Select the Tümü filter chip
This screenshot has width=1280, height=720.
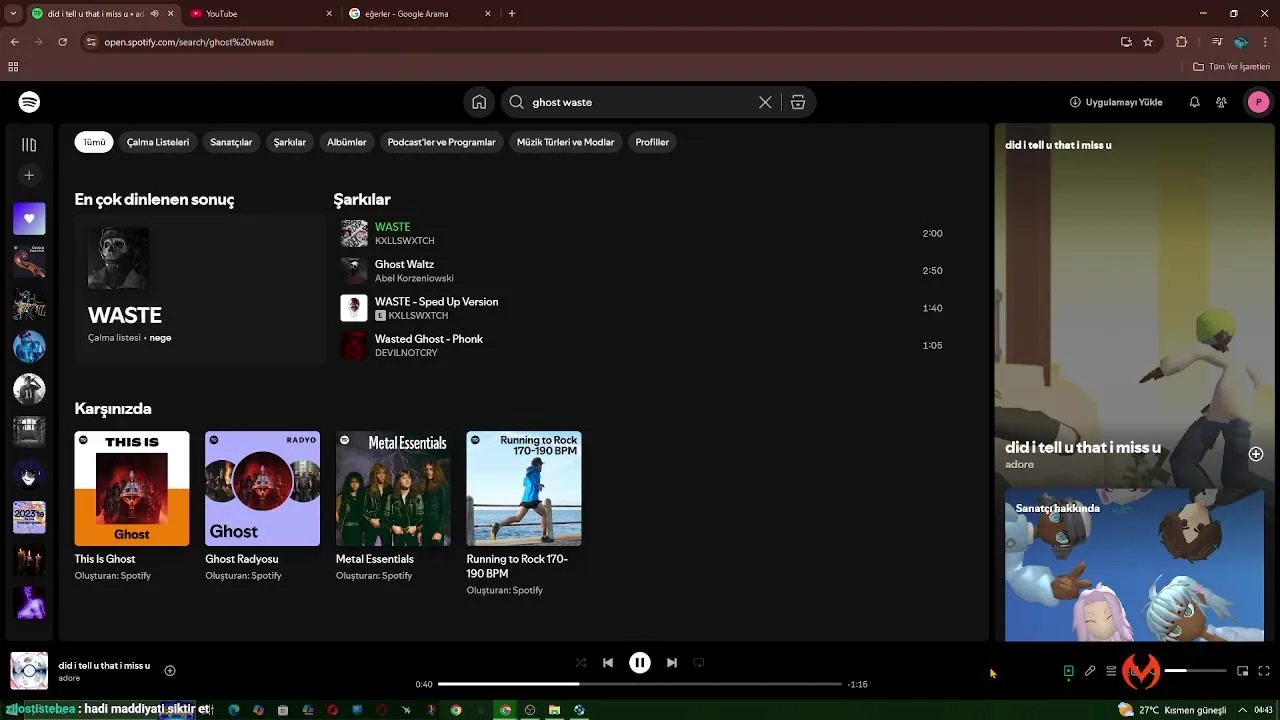coord(94,142)
